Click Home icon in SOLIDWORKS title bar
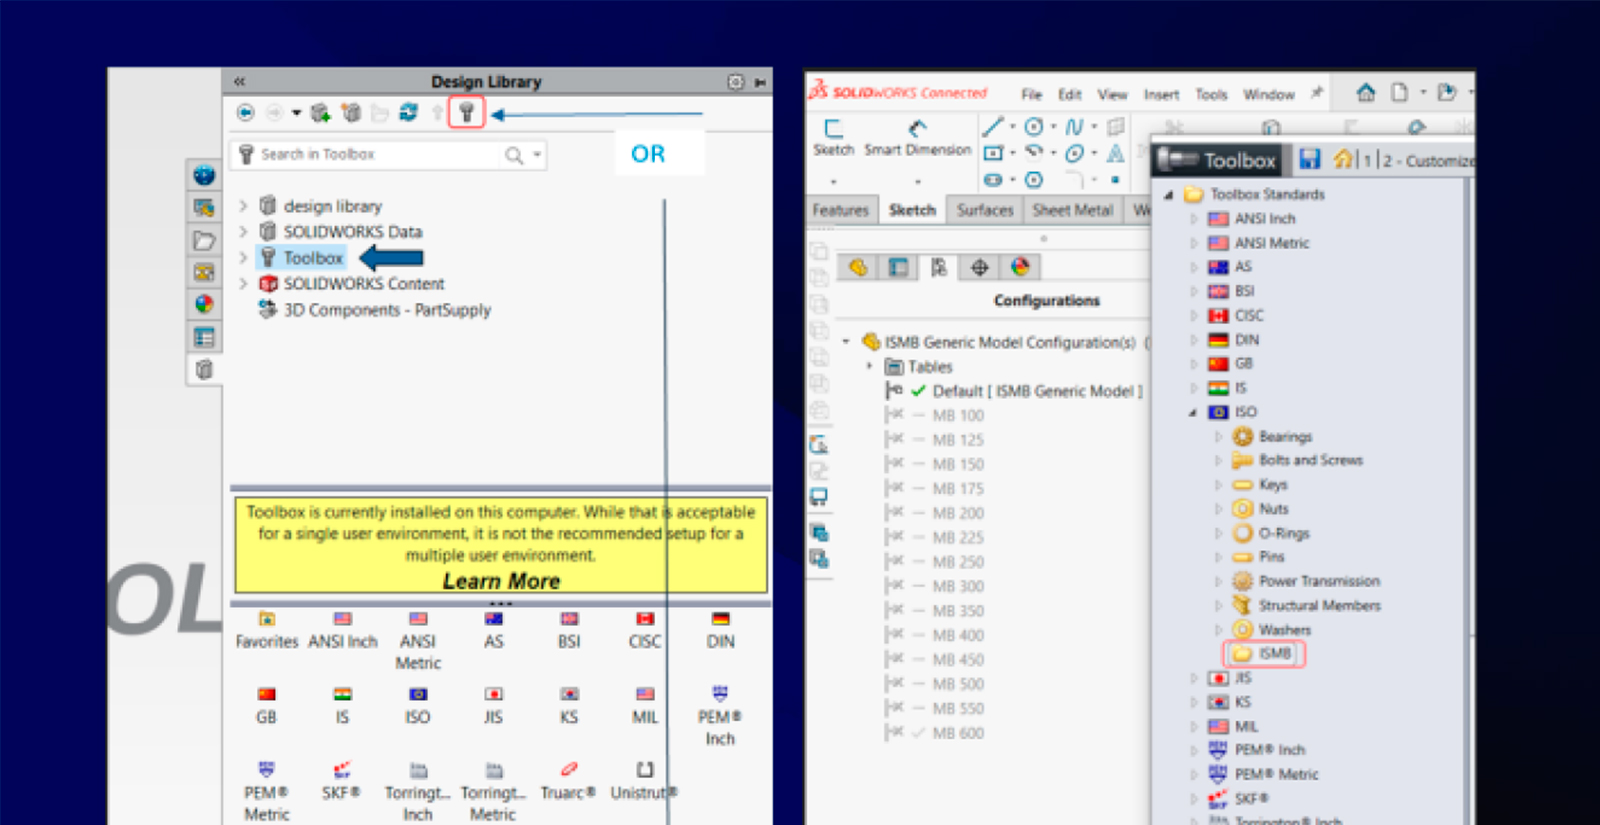This screenshot has height=825, width=1600. click(x=1366, y=93)
